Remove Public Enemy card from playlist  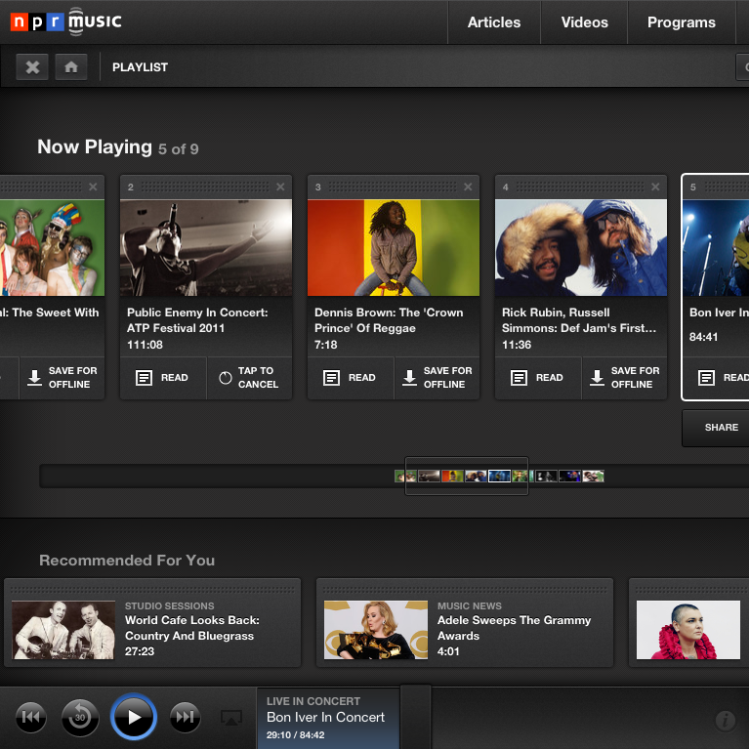pos(280,187)
